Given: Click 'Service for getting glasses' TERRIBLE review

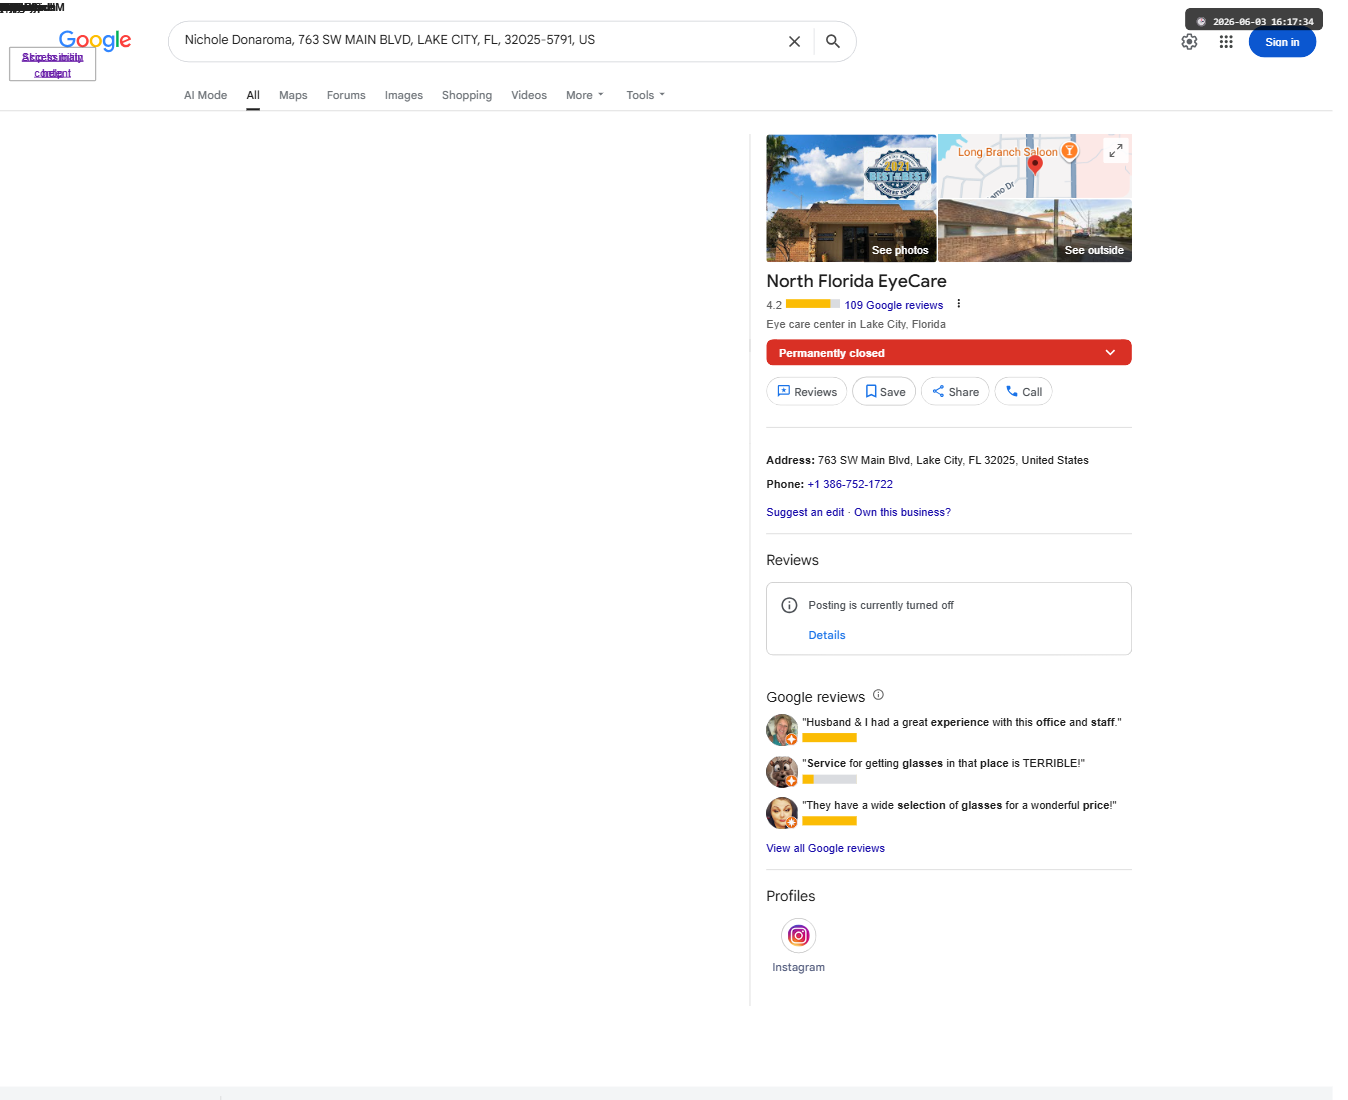Looking at the screenshot, I should (x=943, y=763).
